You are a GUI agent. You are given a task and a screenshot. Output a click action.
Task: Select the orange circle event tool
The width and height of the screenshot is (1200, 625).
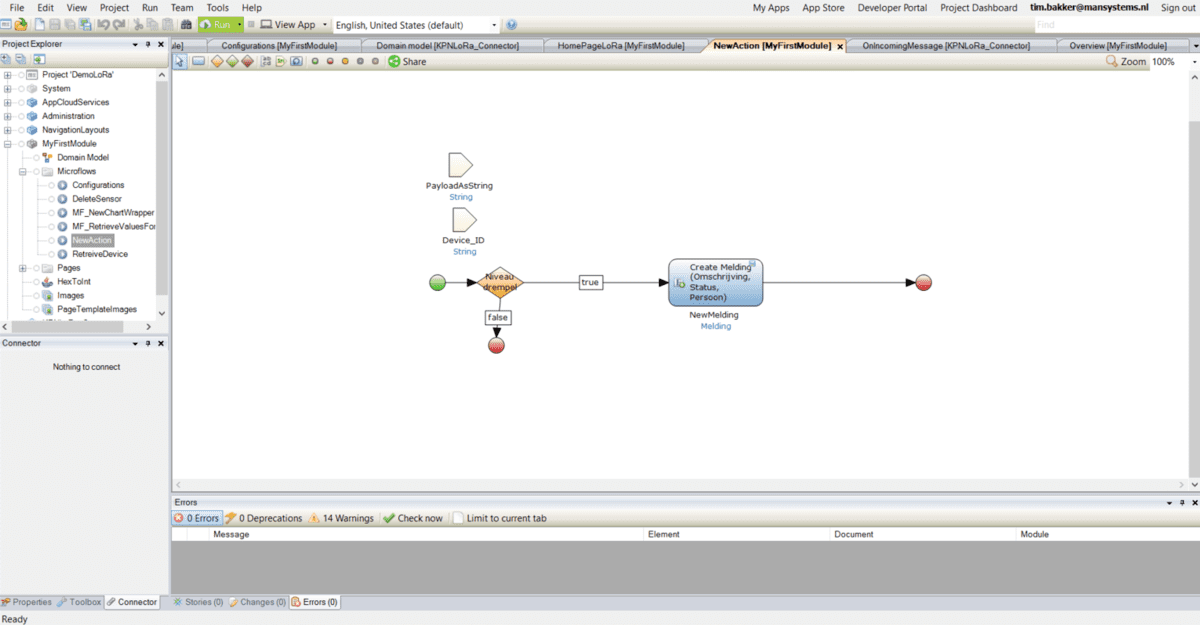(x=345, y=61)
